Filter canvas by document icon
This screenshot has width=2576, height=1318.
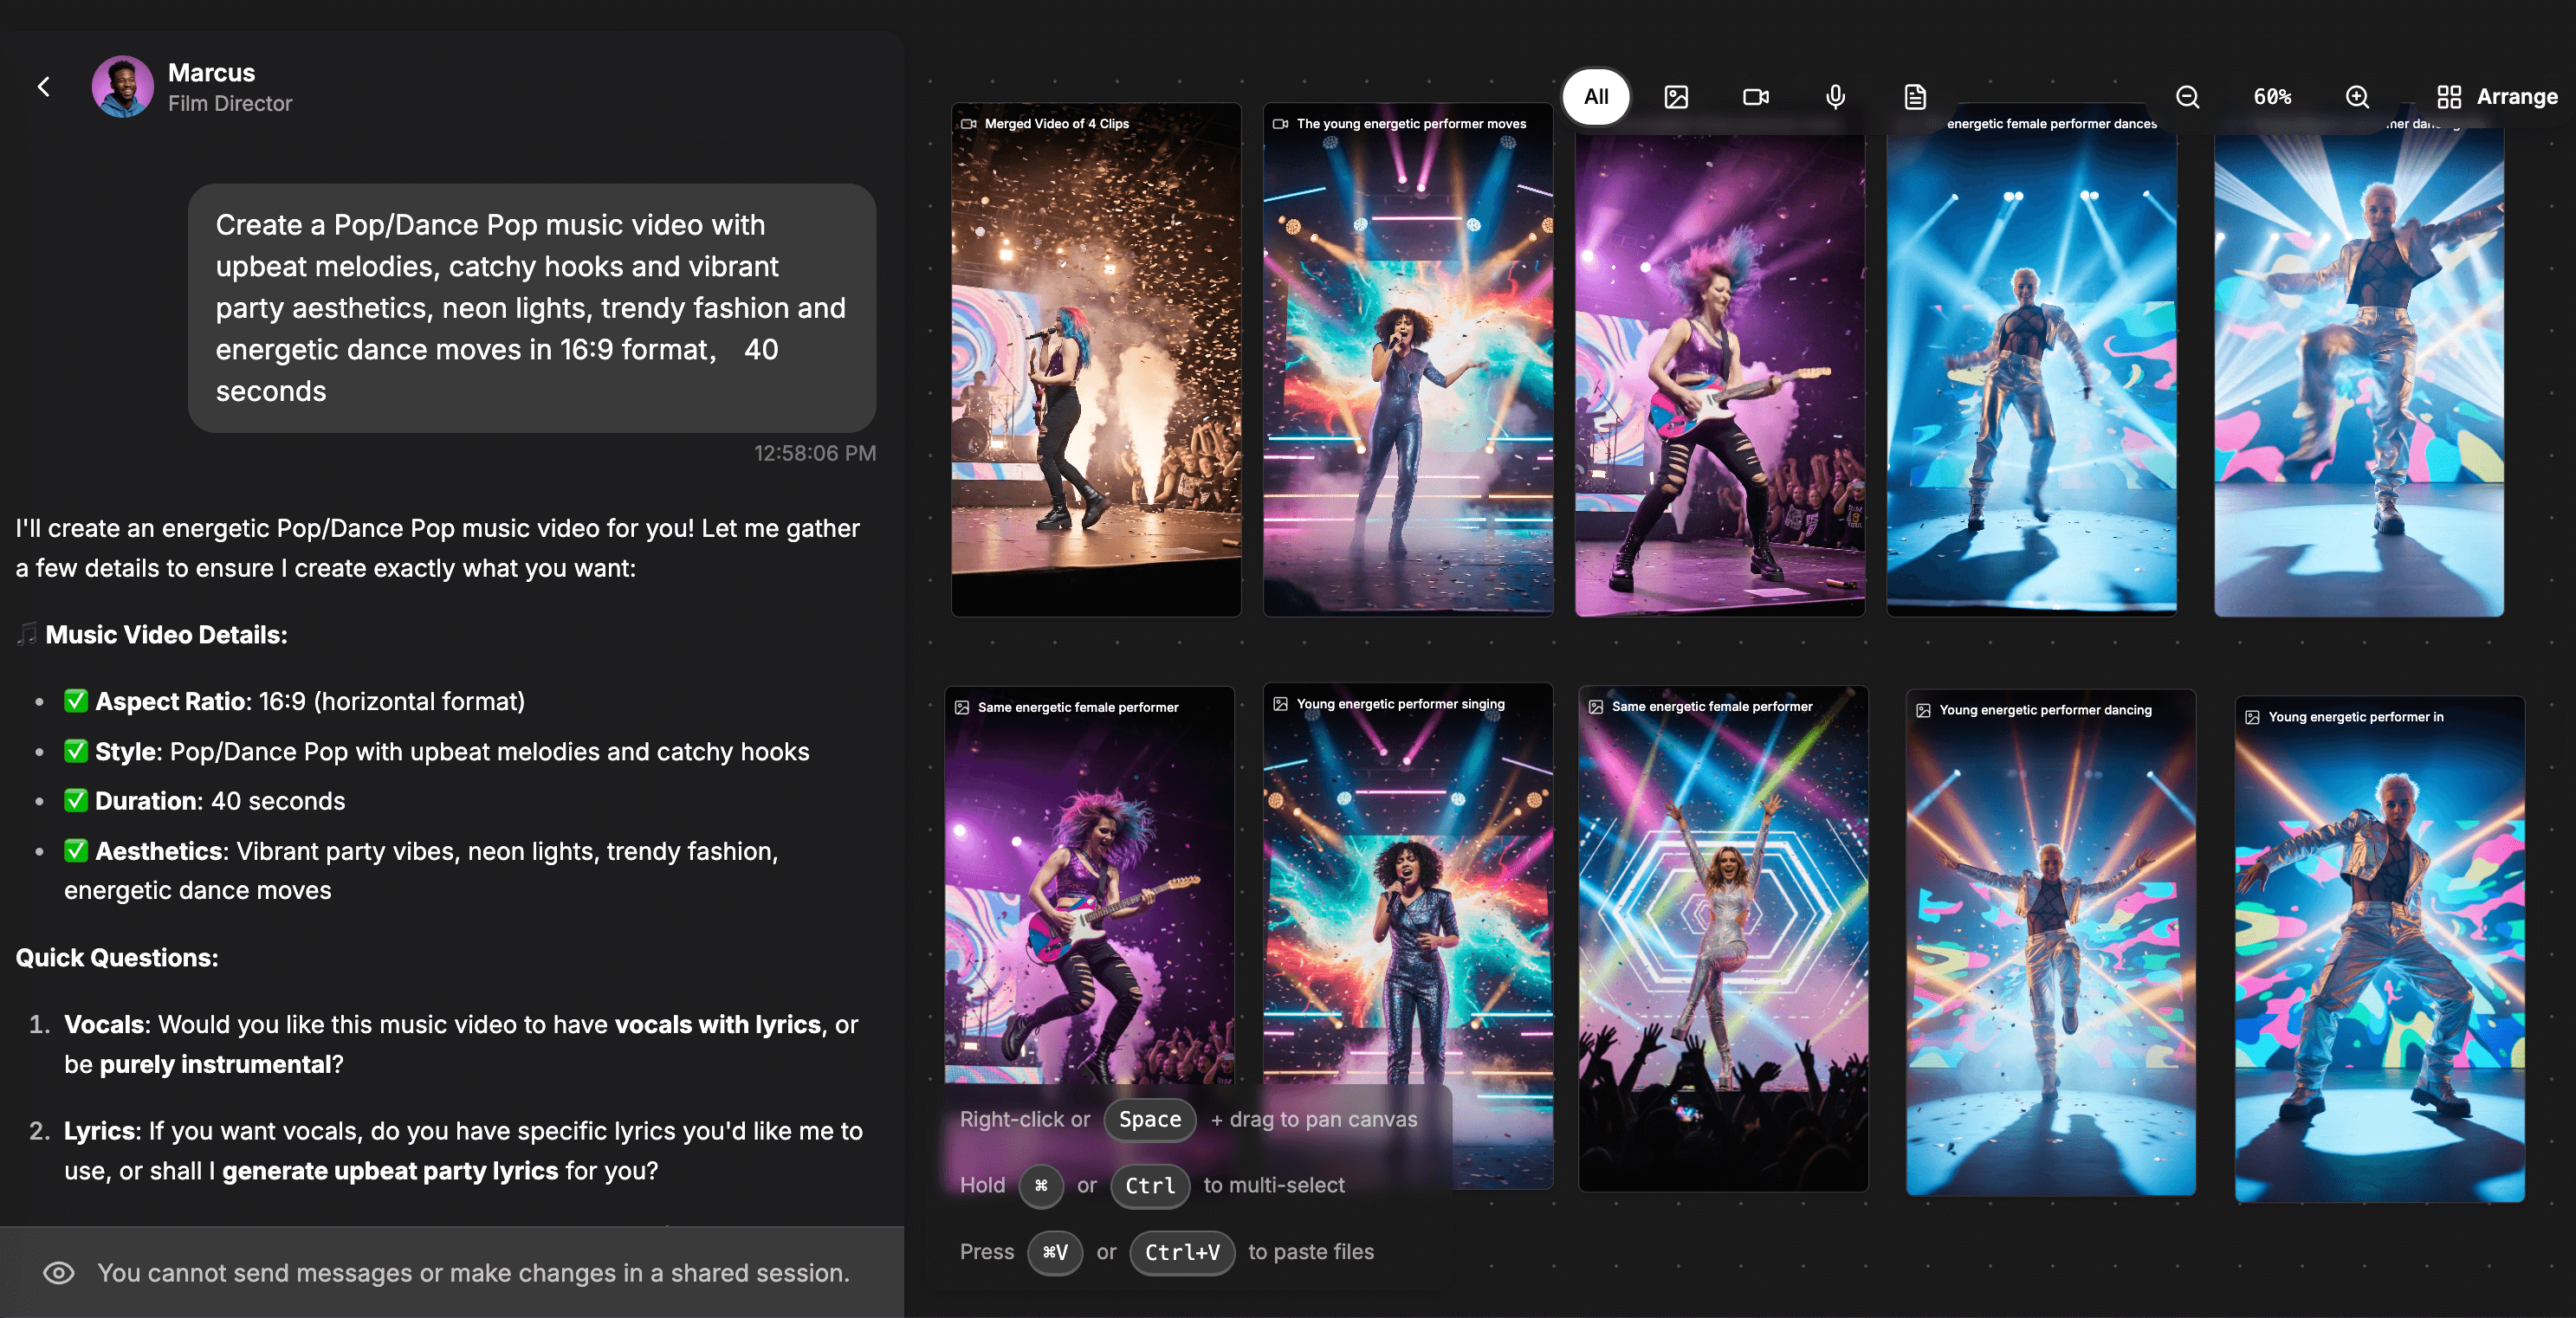tap(1915, 97)
